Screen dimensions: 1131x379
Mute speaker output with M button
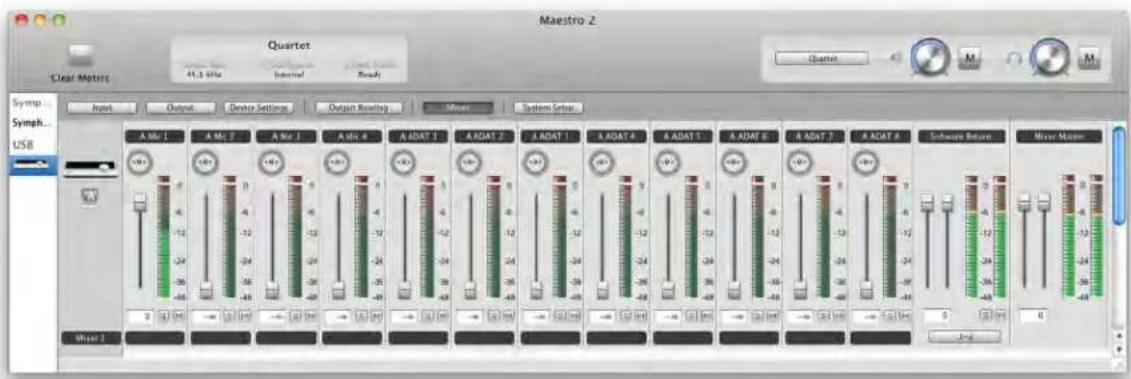coord(970,58)
